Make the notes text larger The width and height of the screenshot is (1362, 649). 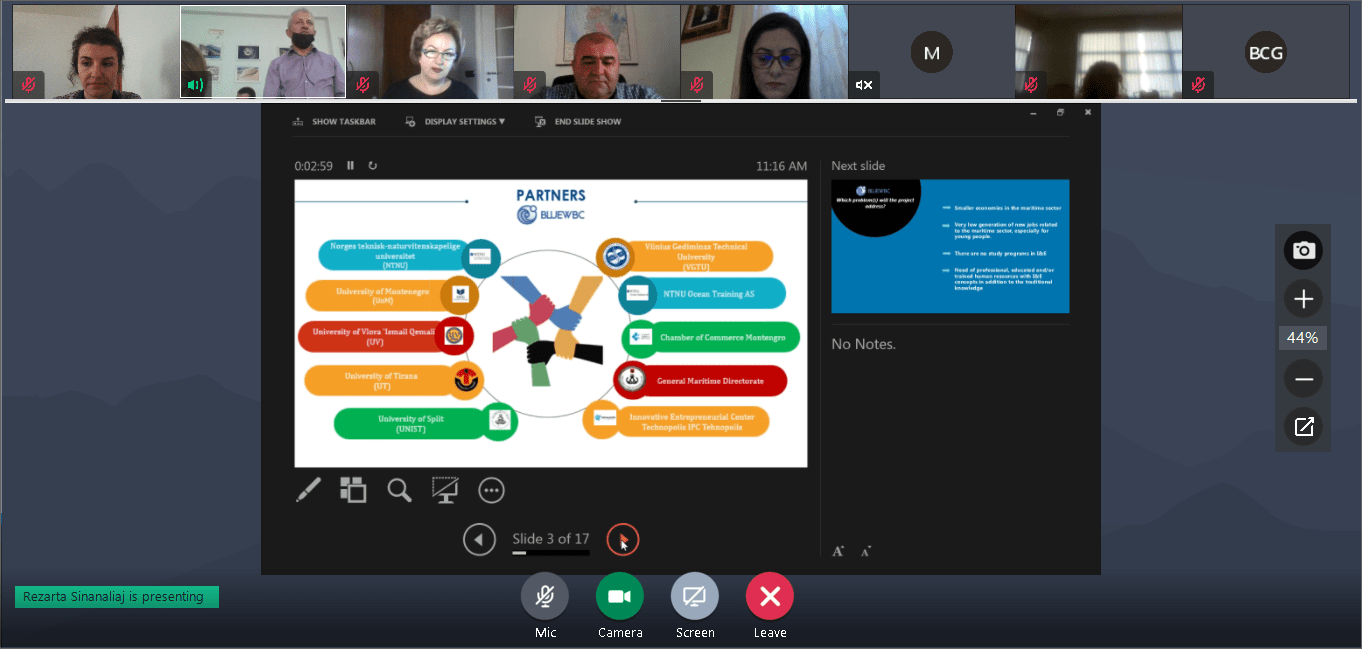838,550
